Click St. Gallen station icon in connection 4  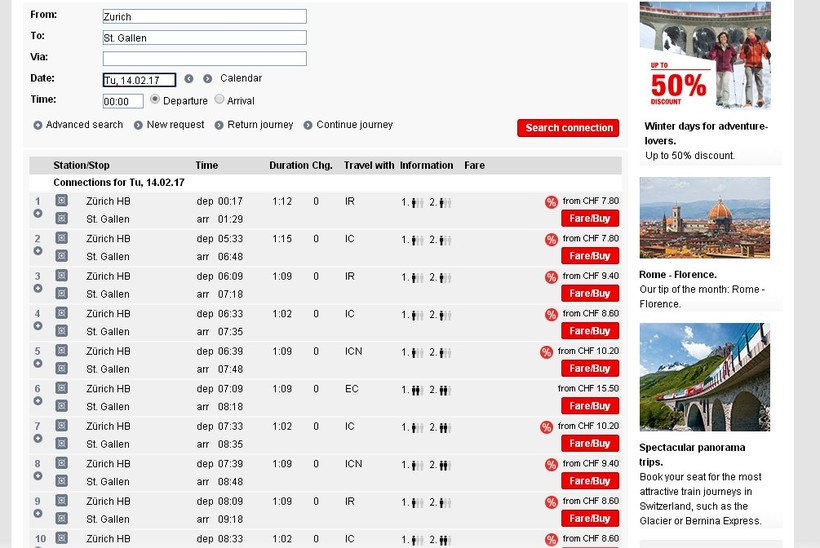[61, 331]
